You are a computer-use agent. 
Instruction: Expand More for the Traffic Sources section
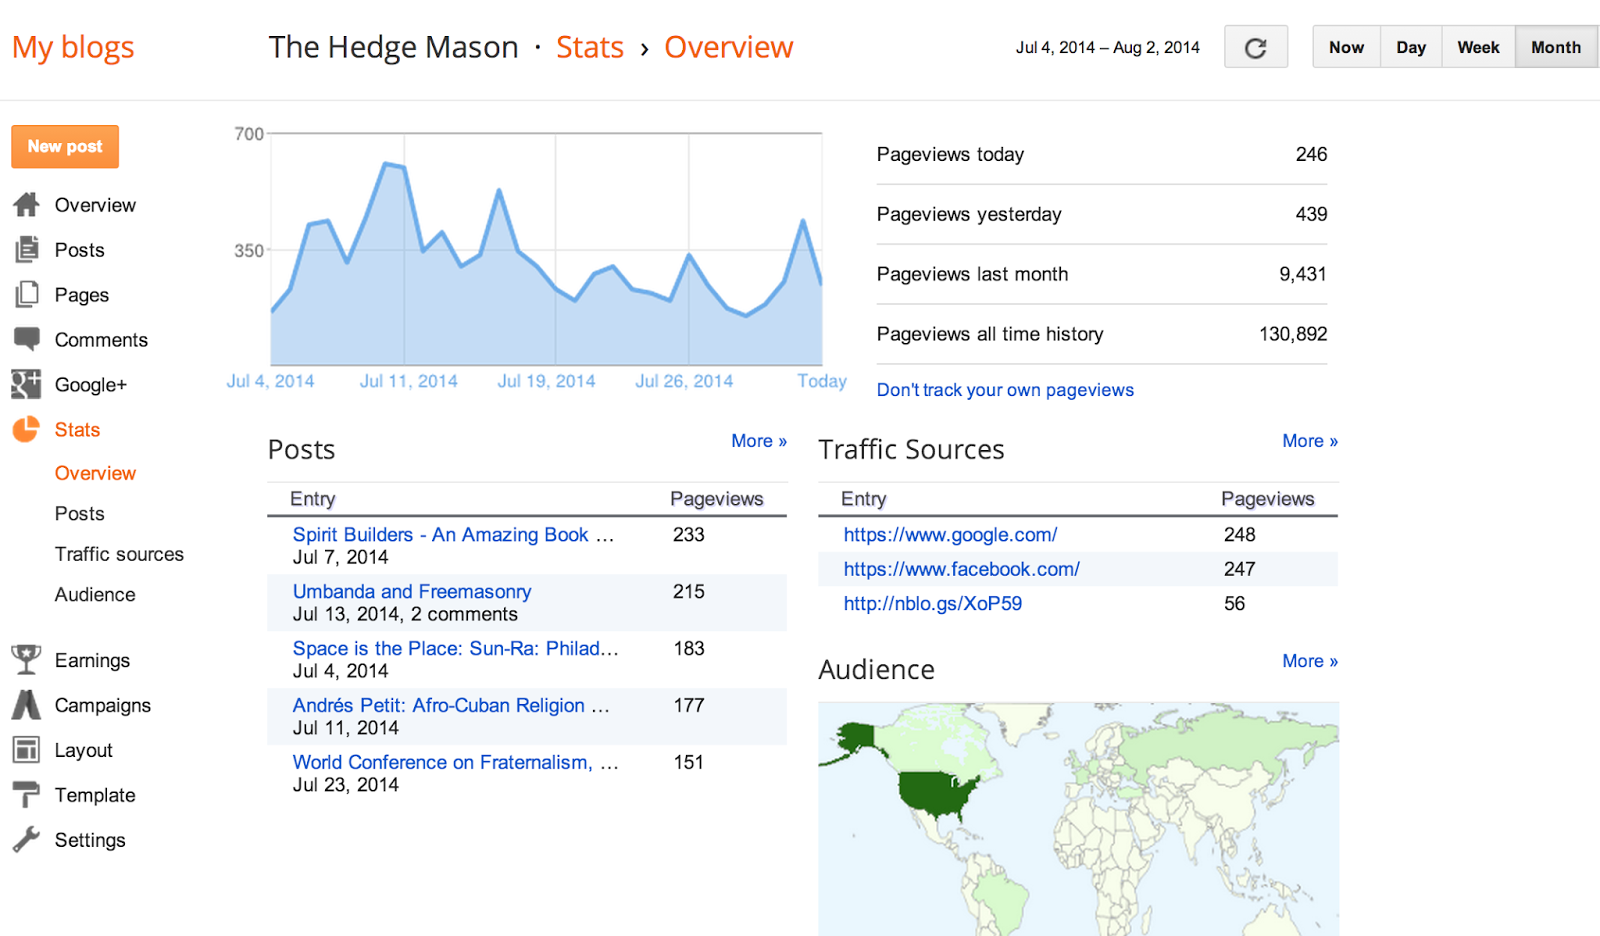coord(1310,441)
